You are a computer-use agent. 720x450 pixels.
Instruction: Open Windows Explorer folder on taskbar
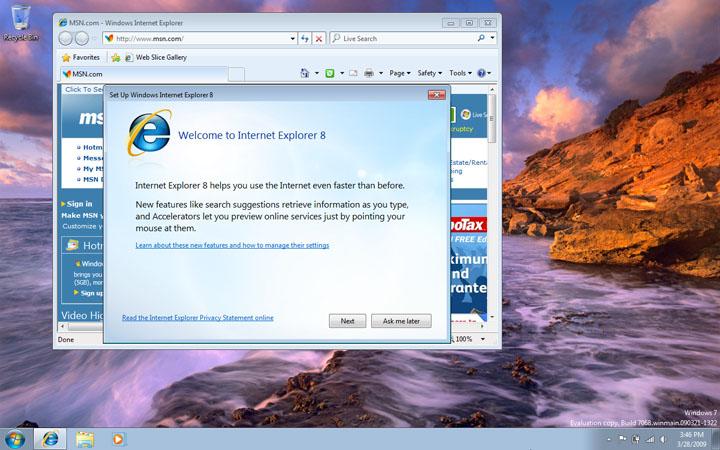point(85,439)
